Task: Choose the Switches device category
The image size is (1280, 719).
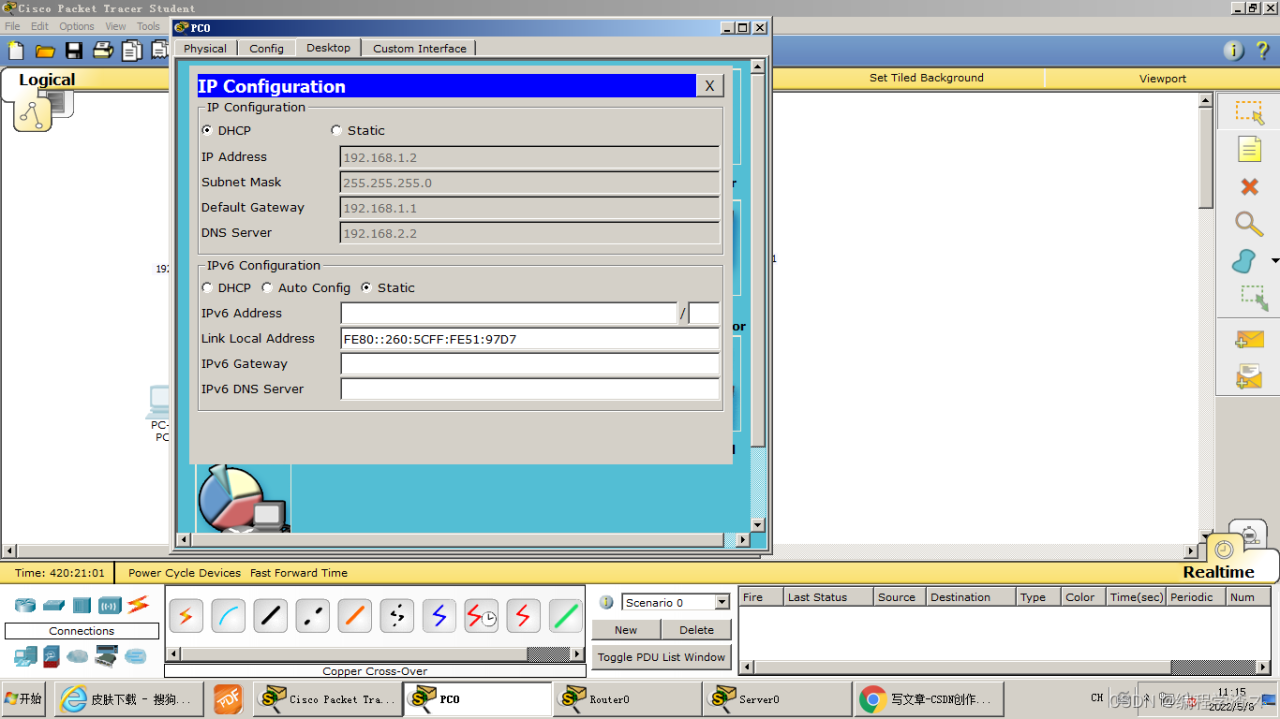Action: coord(53,605)
